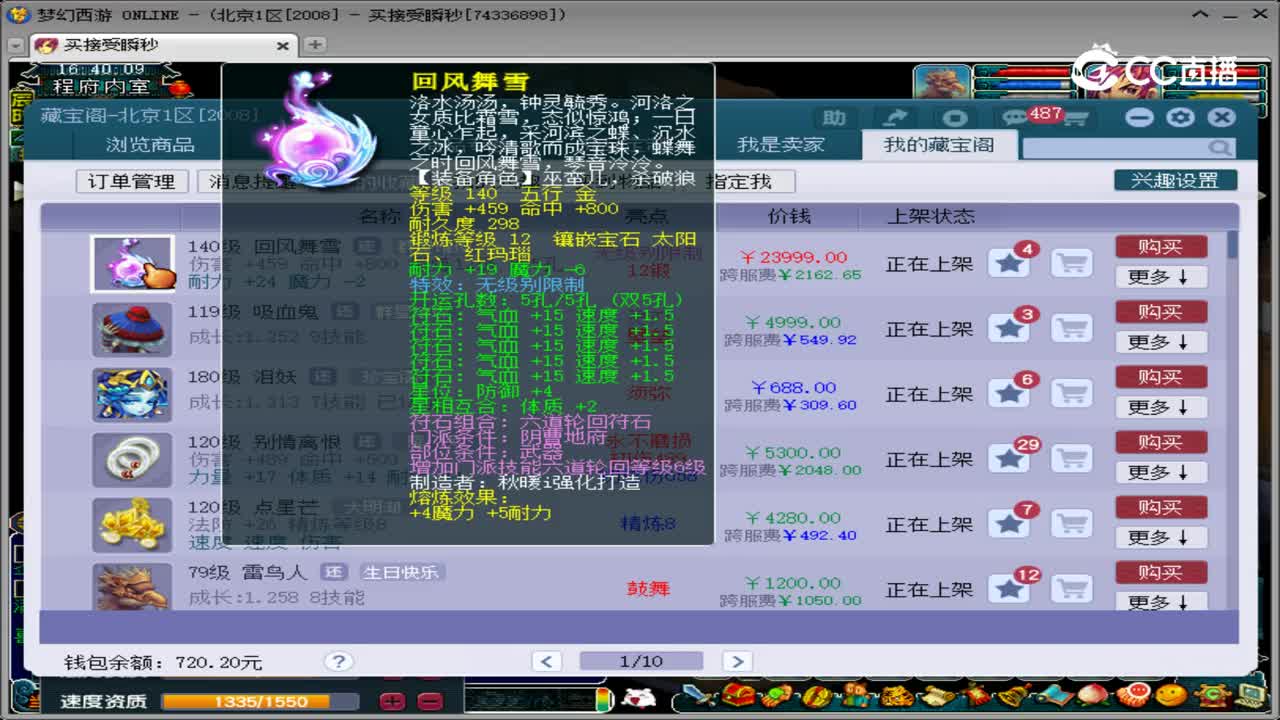Expand 更多 menu for 吸血鬼
This screenshot has width=1280, height=720.
pyautogui.click(x=1160, y=342)
